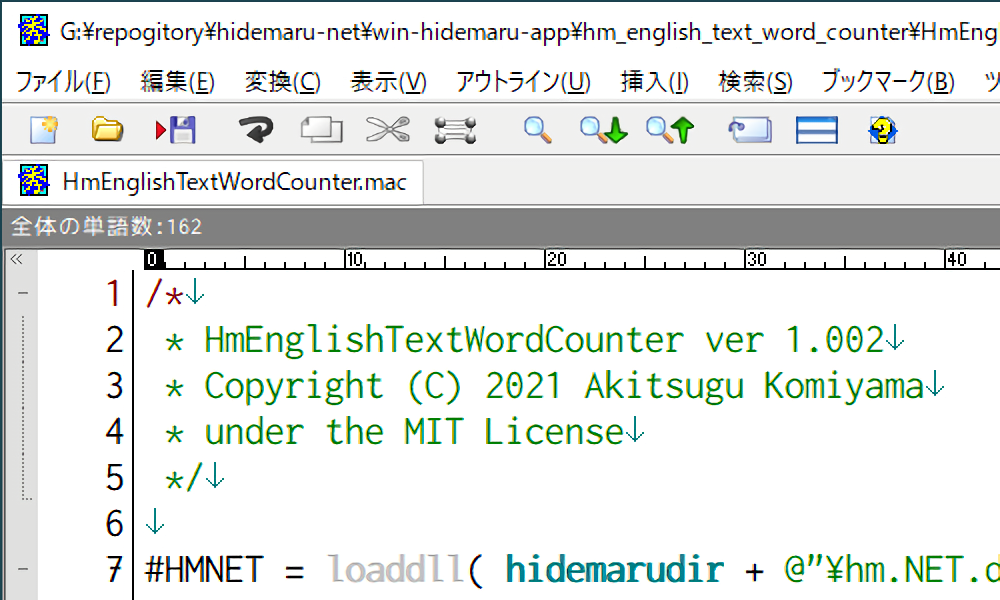Click the double chevron beside the ruler

click(16, 259)
